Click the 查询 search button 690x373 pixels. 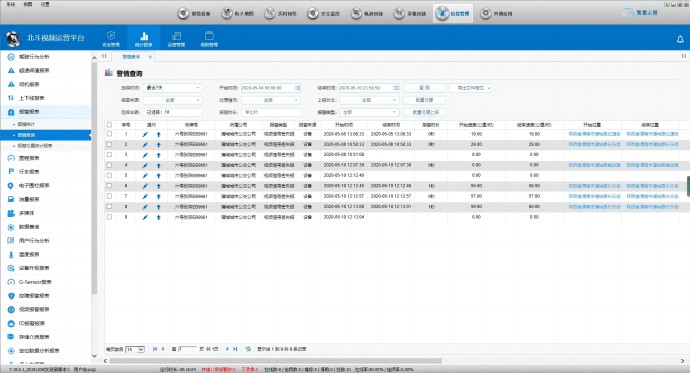[x=424, y=88]
